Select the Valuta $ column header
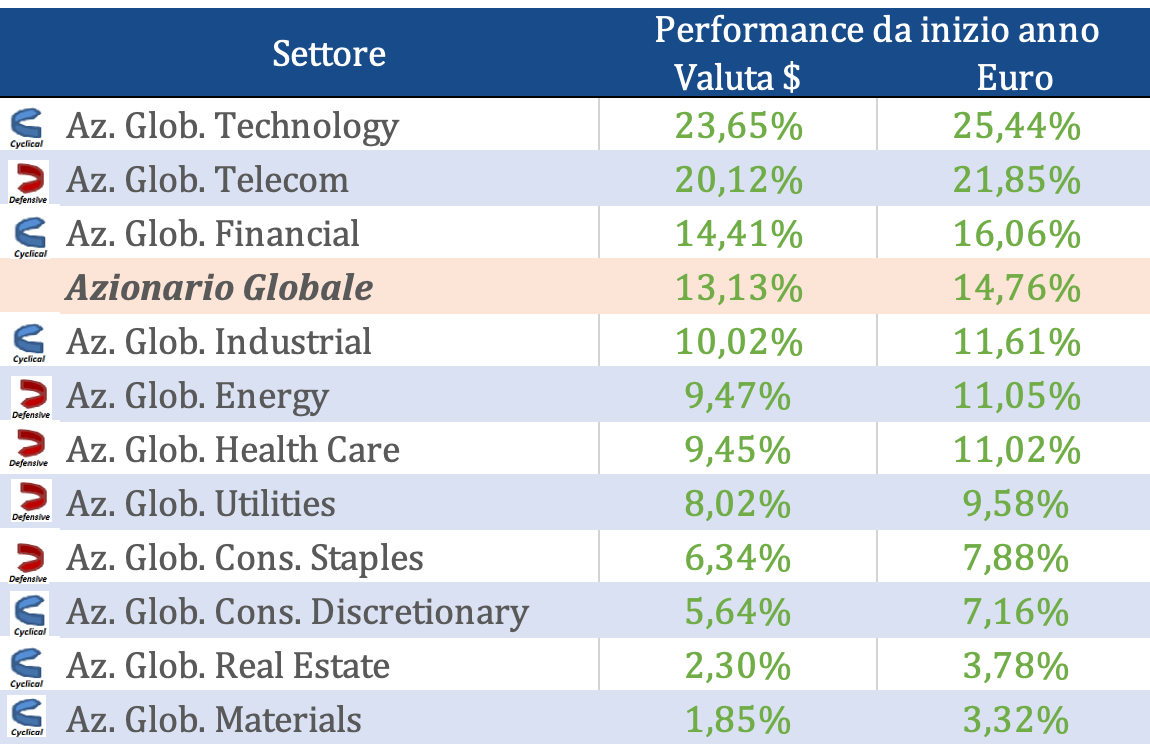1150x756 pixels. pyautogui.click(x=737, y=78)
